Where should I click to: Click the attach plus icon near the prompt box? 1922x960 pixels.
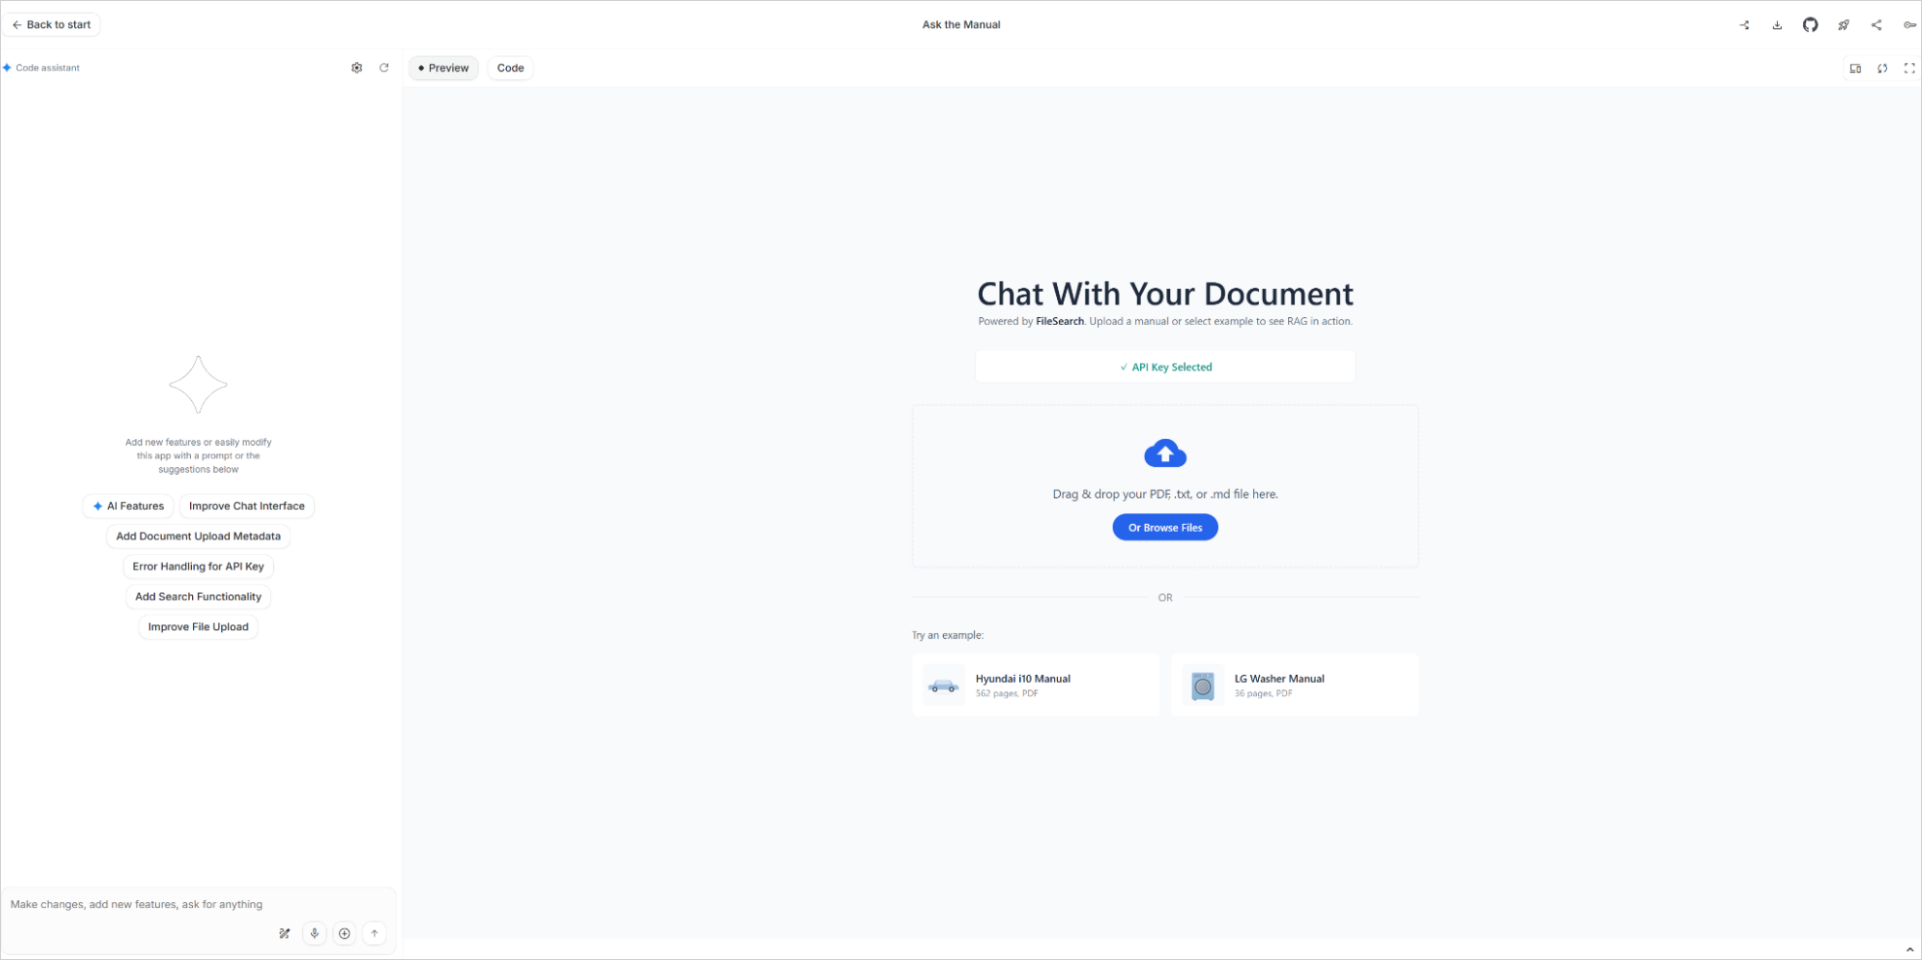tap(344, 933)
